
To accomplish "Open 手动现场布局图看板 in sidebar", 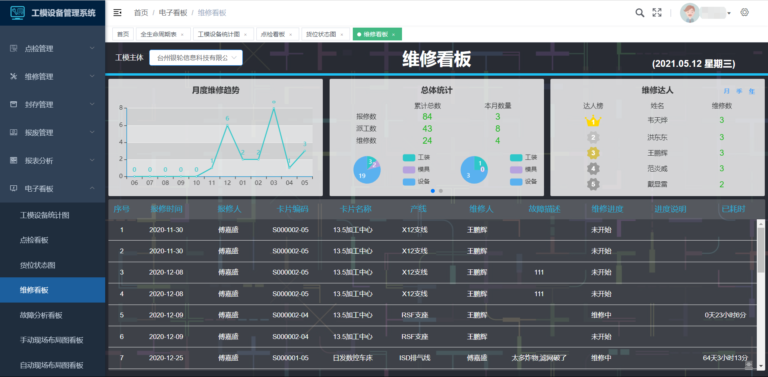I will [x=51, y=340].
